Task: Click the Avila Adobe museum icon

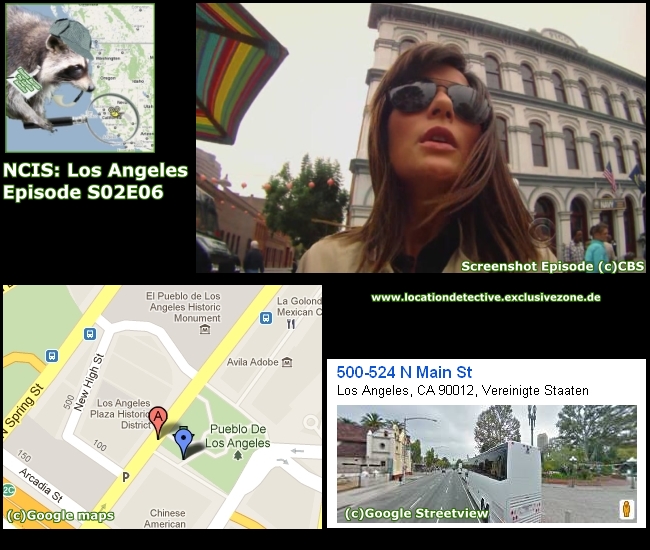Action: click(x=287, y=362)
